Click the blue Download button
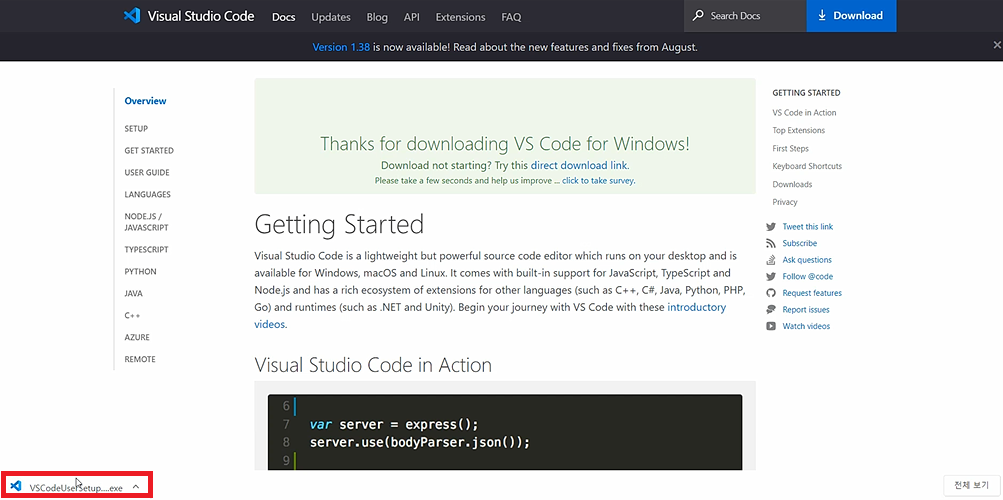 [x=851, y=16]
